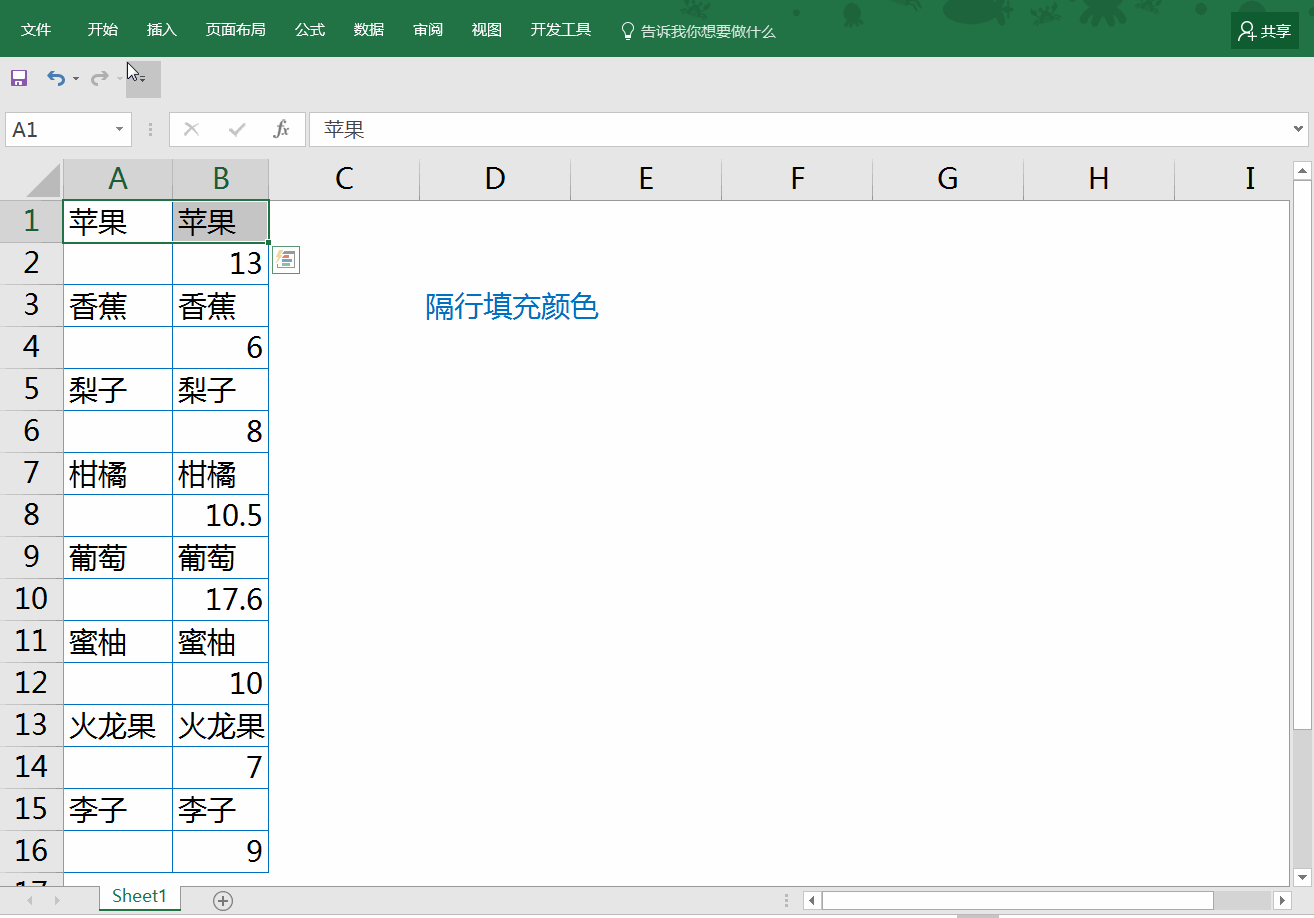Click cell A15 containing 李子
The height and width of the screenshot is (918, 1314).
(118, 809)
